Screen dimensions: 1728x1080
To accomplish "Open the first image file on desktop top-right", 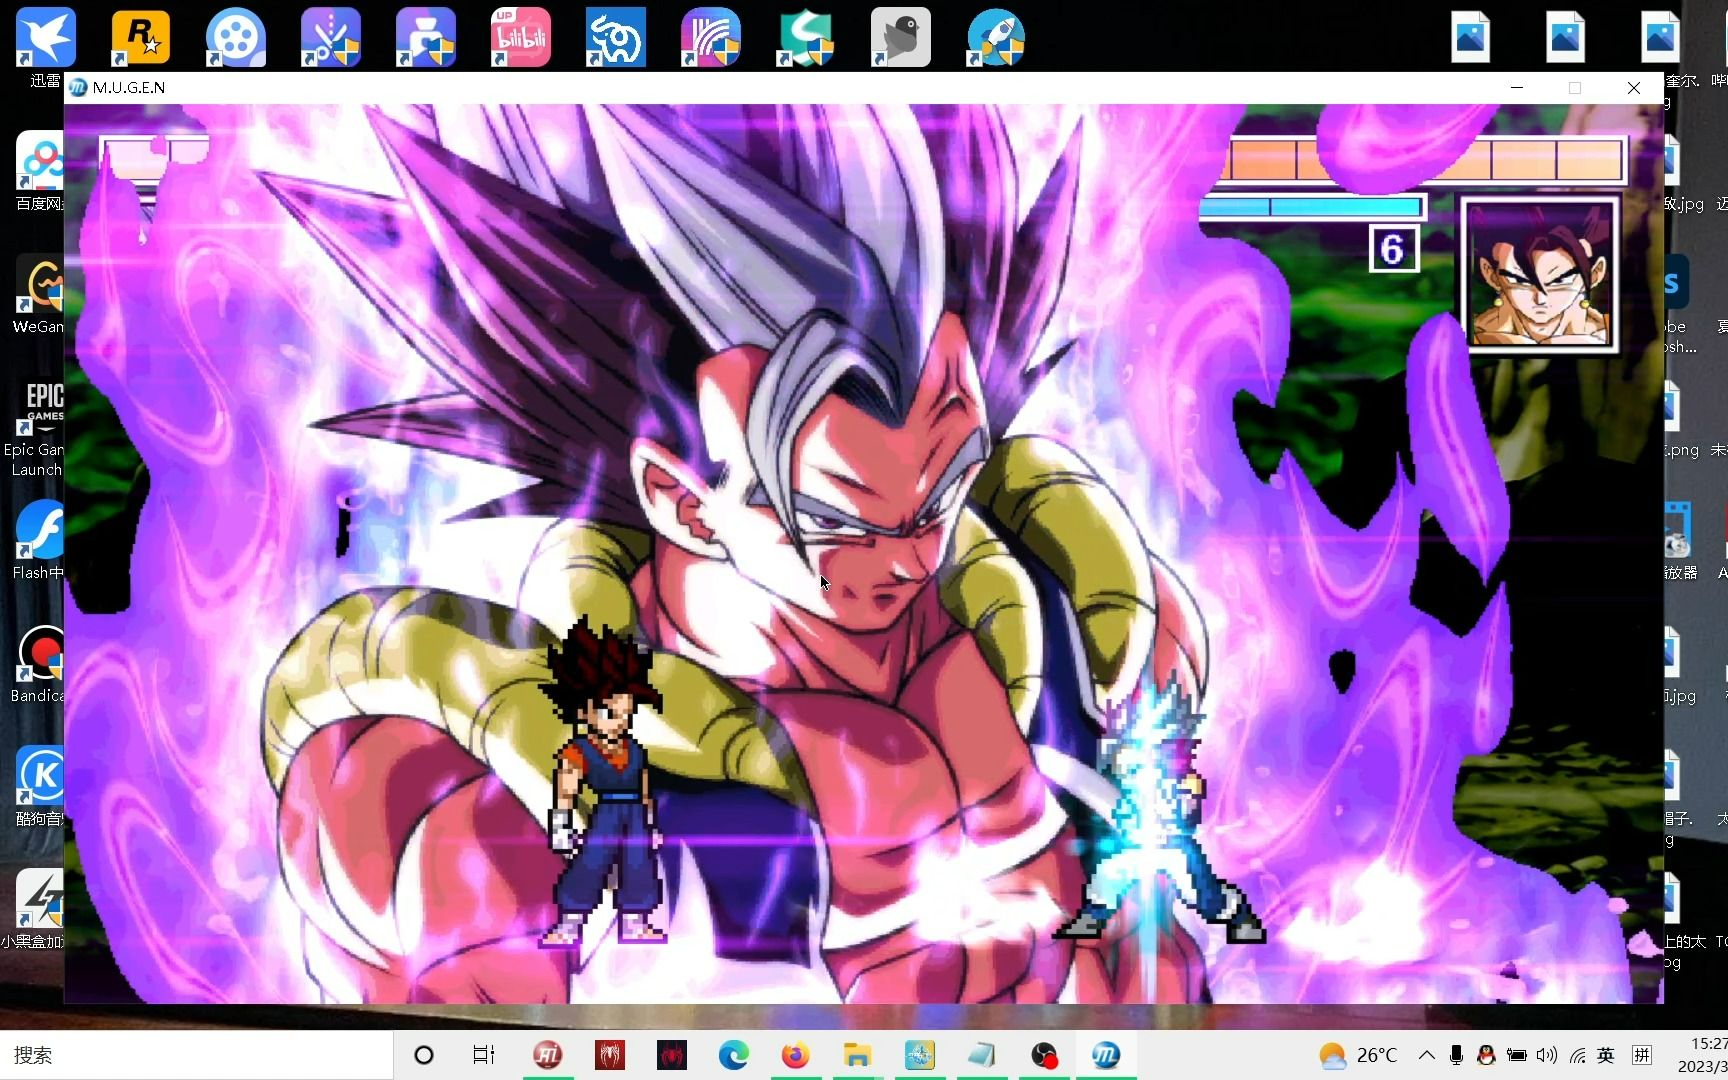I will pyautogui.click(x=1470, y=37).
